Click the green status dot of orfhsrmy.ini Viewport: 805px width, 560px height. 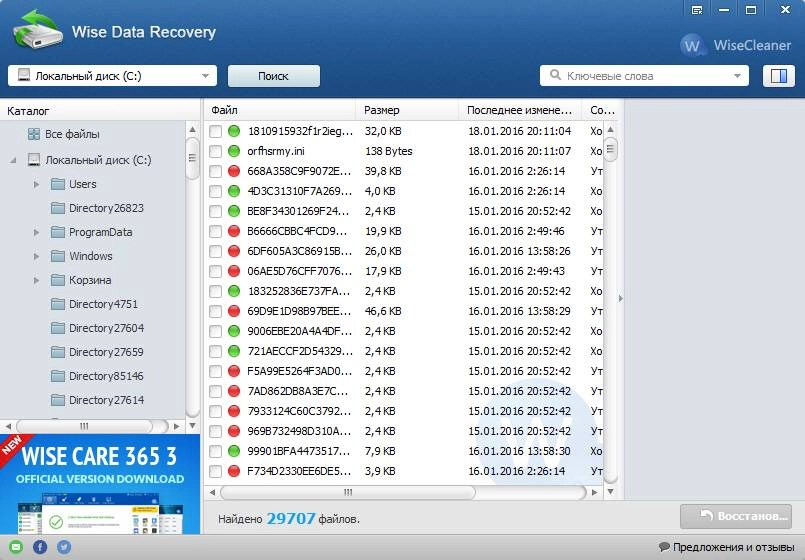[234, 151]
